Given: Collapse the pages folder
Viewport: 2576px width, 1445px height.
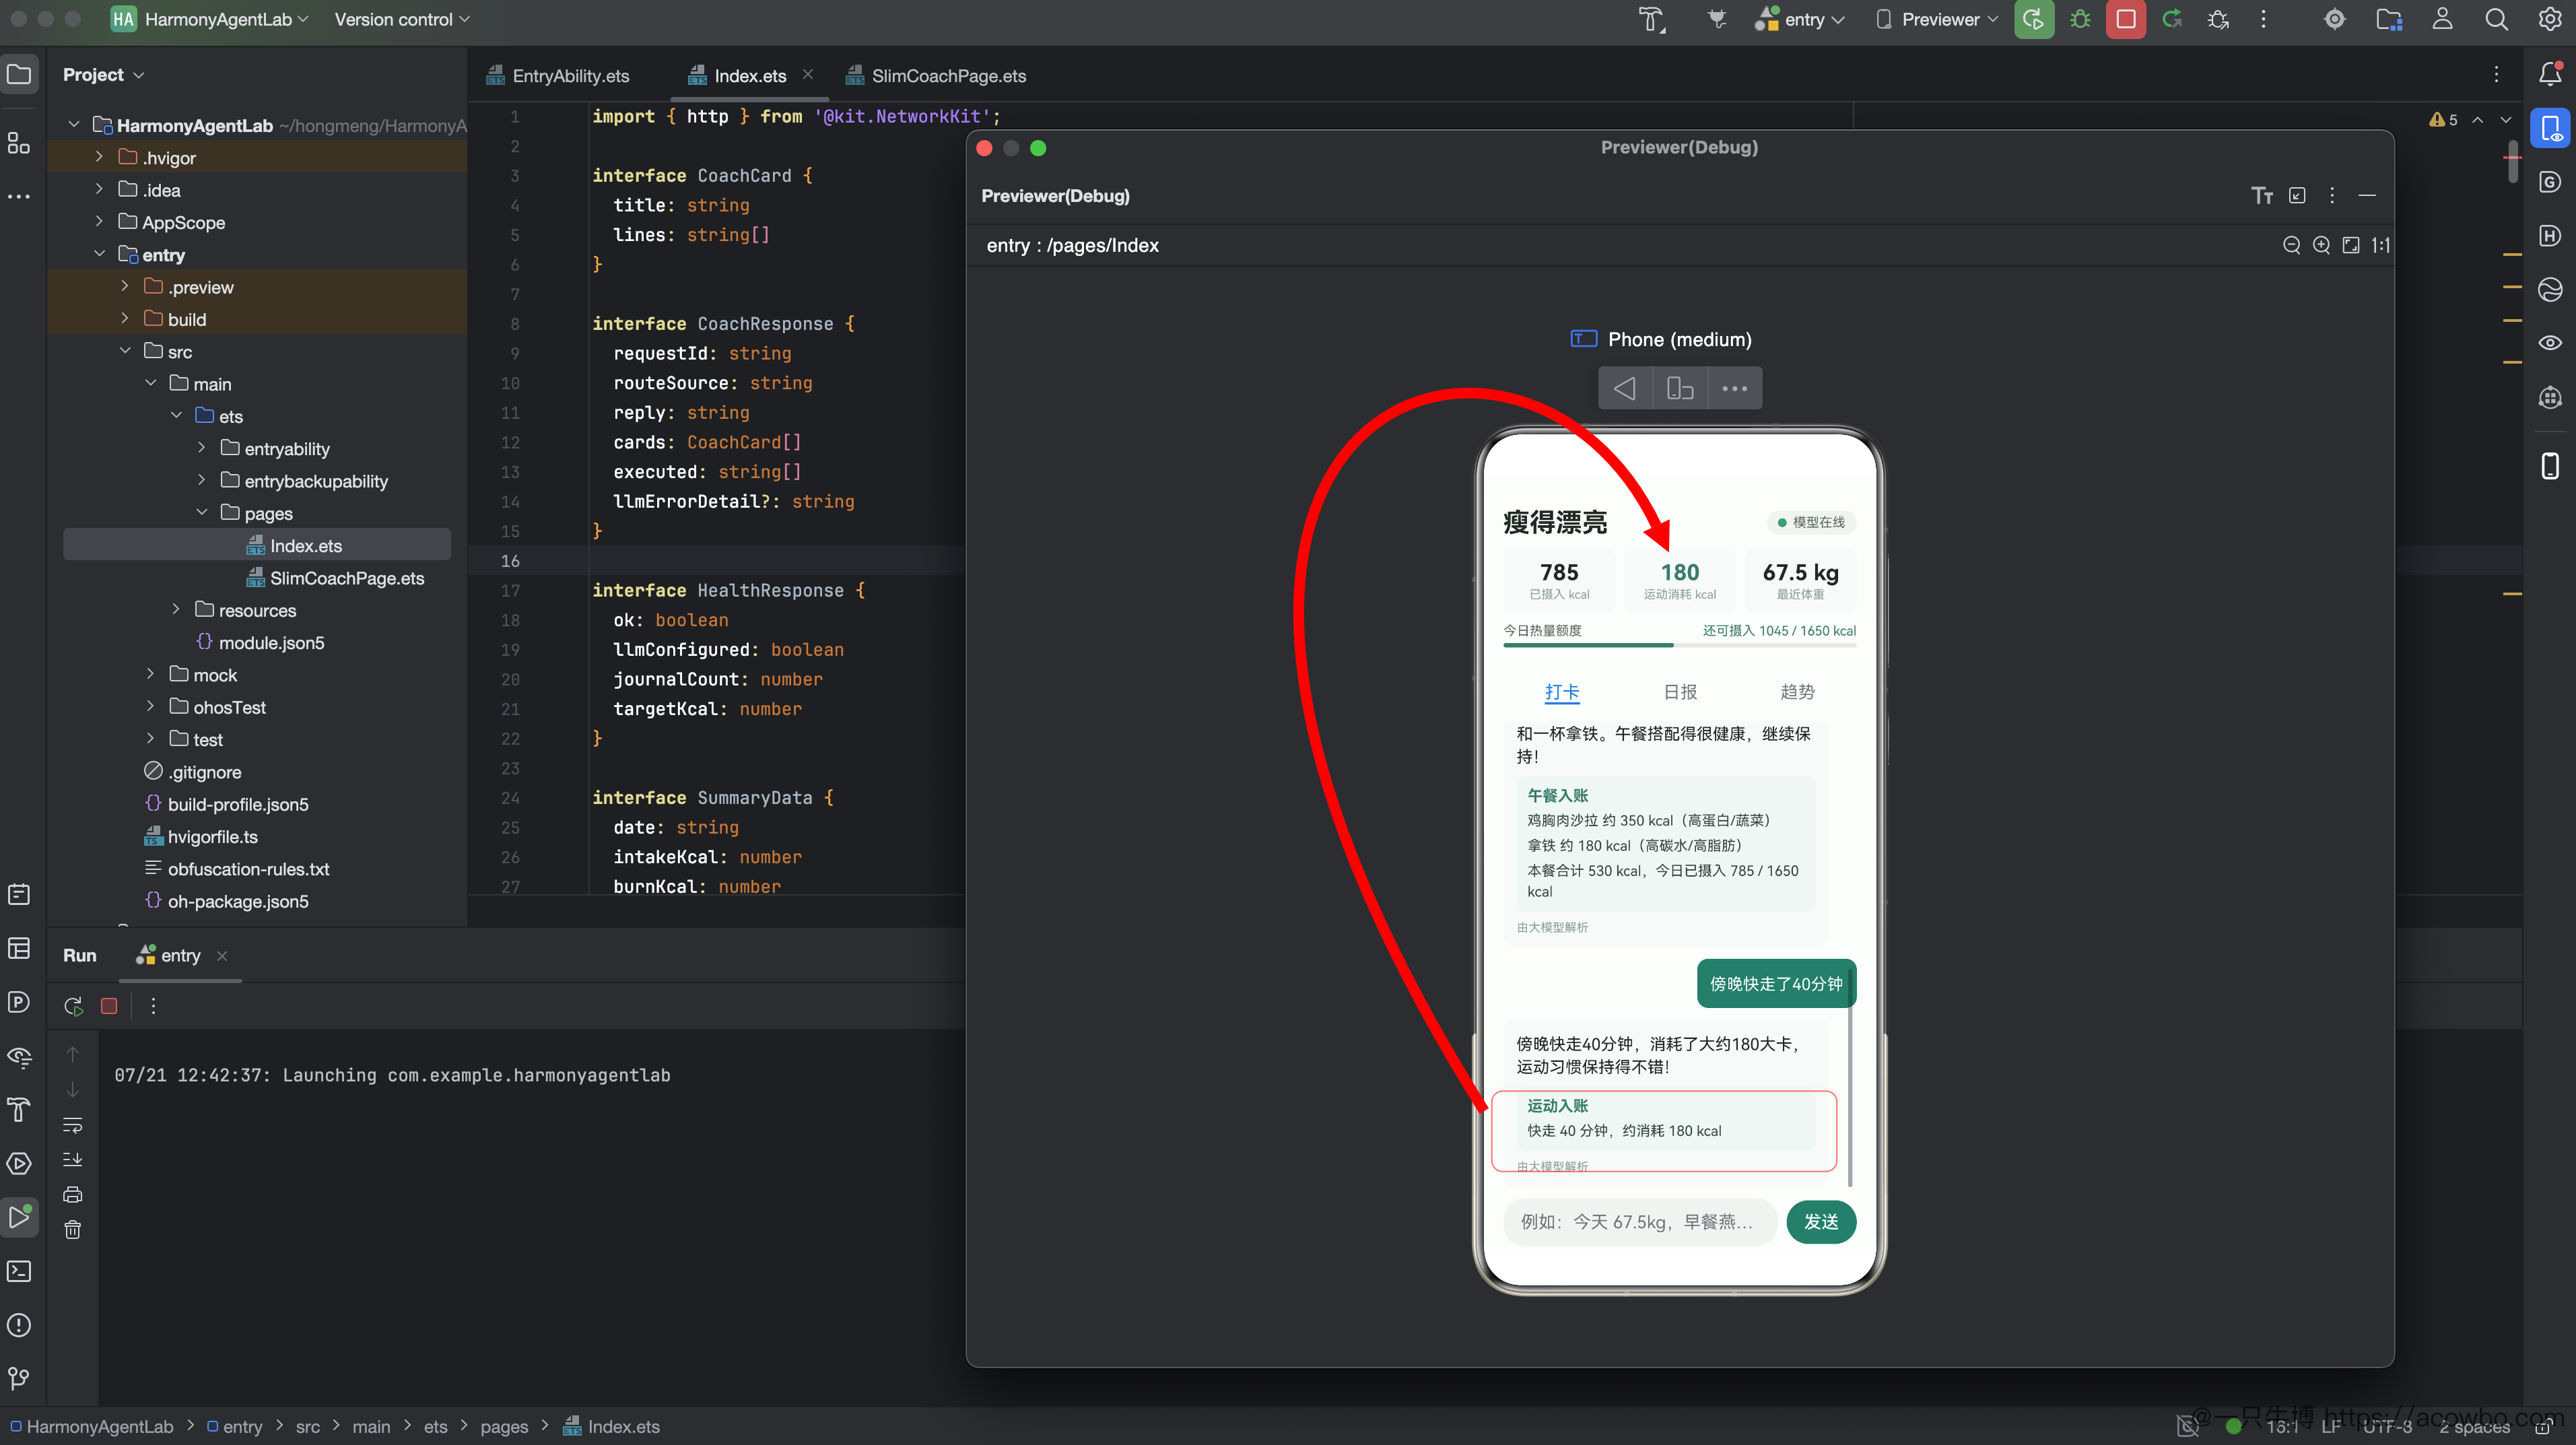Looking at the screenshot, I should [x=201, y=513].
